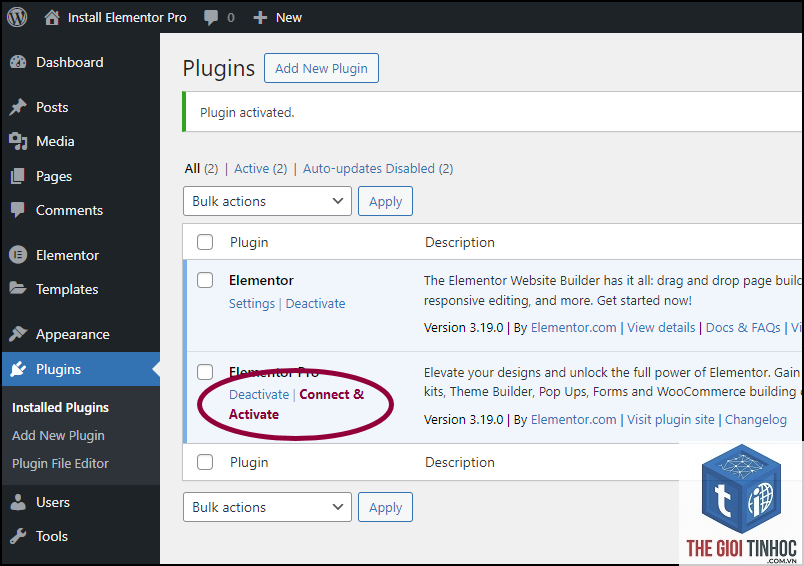The width and height of the screenshot is (804, 566).
Task: Click the Tools wrench icon
Action: 18,536
